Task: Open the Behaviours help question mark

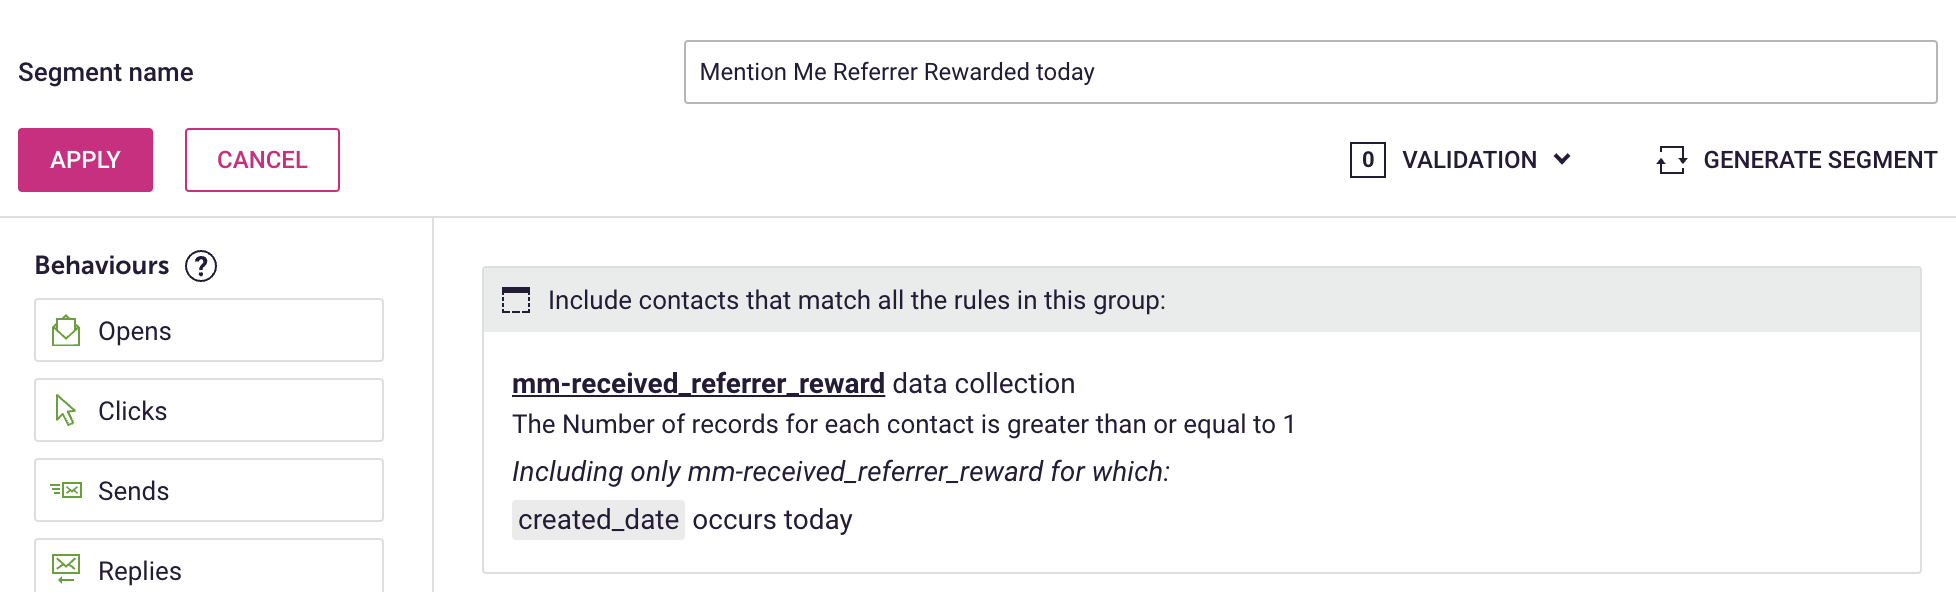Action: click(201, 266)
